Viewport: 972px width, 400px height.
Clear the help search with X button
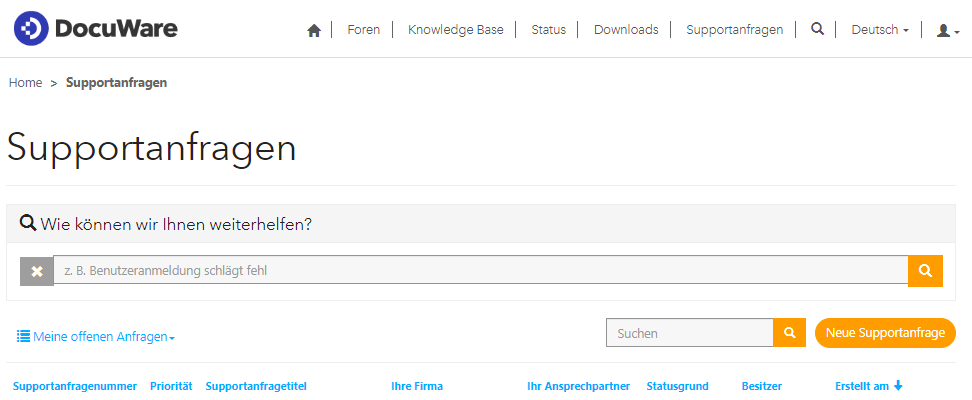pos(37,270)
